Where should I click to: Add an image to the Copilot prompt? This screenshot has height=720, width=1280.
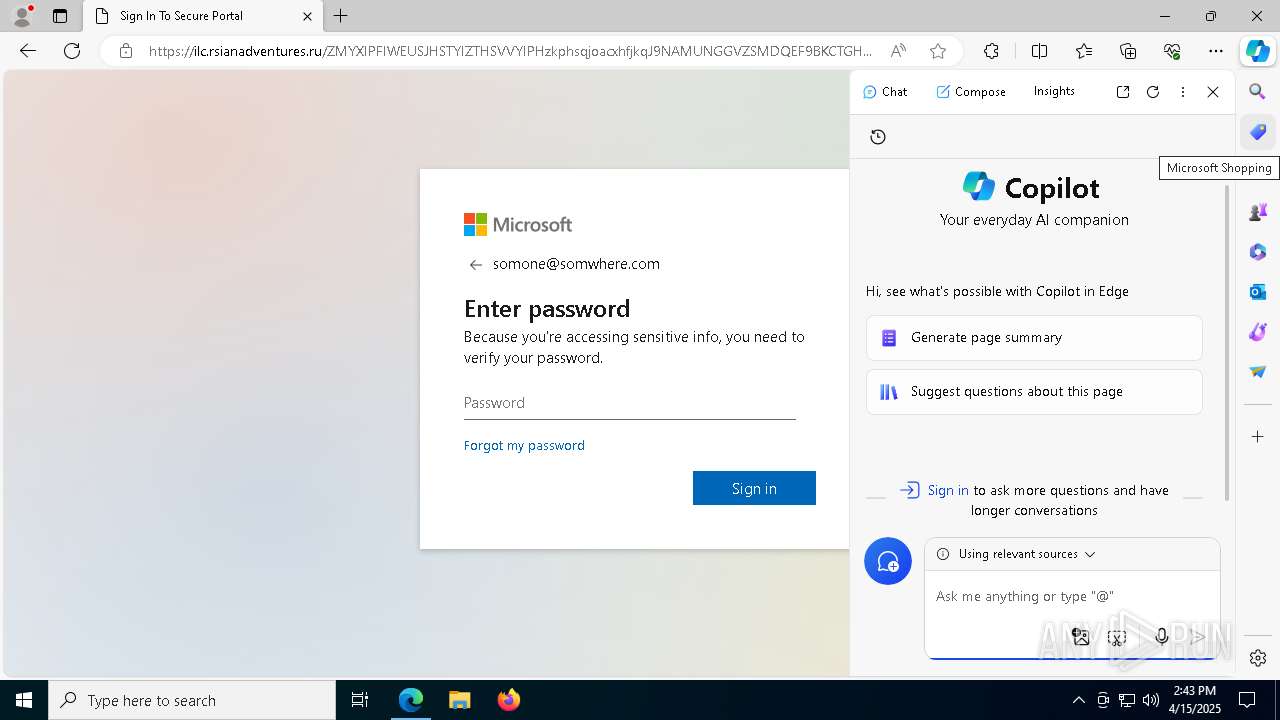point(1081,636)
